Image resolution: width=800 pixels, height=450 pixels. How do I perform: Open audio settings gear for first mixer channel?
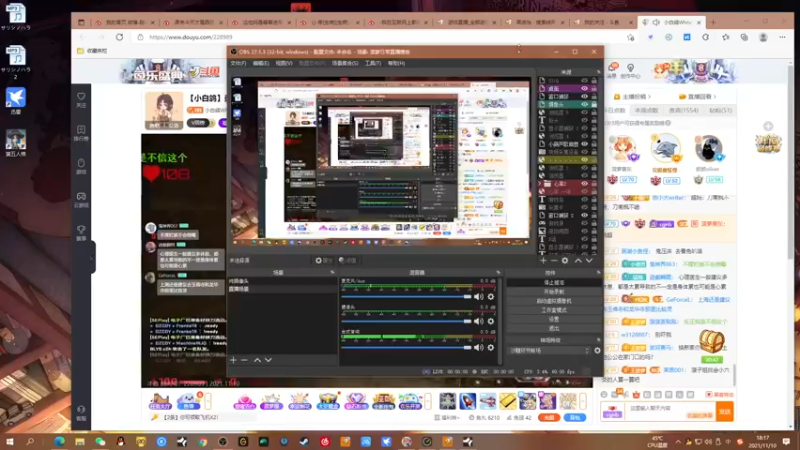491,296
